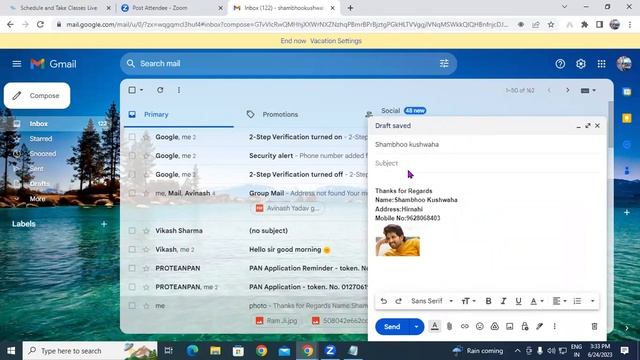The image size is (640, 360).
Task: Go to next page of messages
Action: tap(568, 90)
